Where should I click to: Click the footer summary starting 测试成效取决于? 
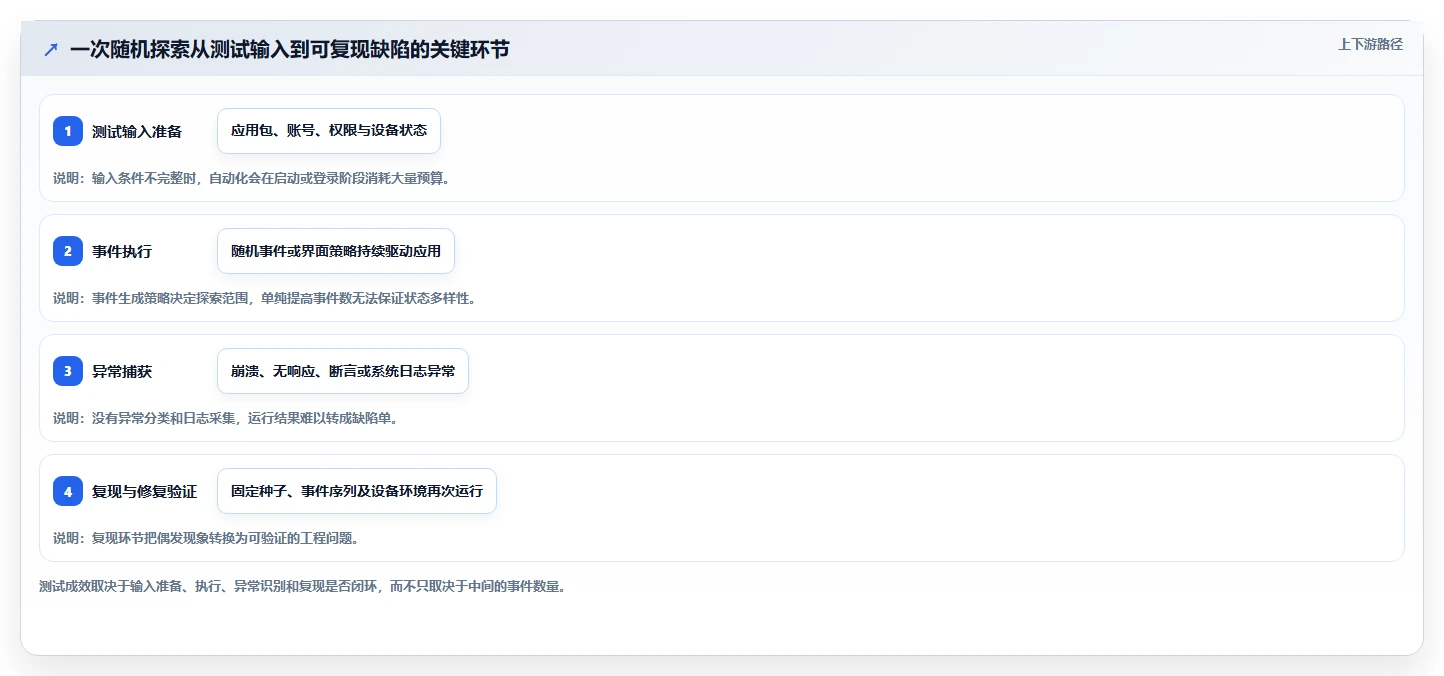(302, 587)
